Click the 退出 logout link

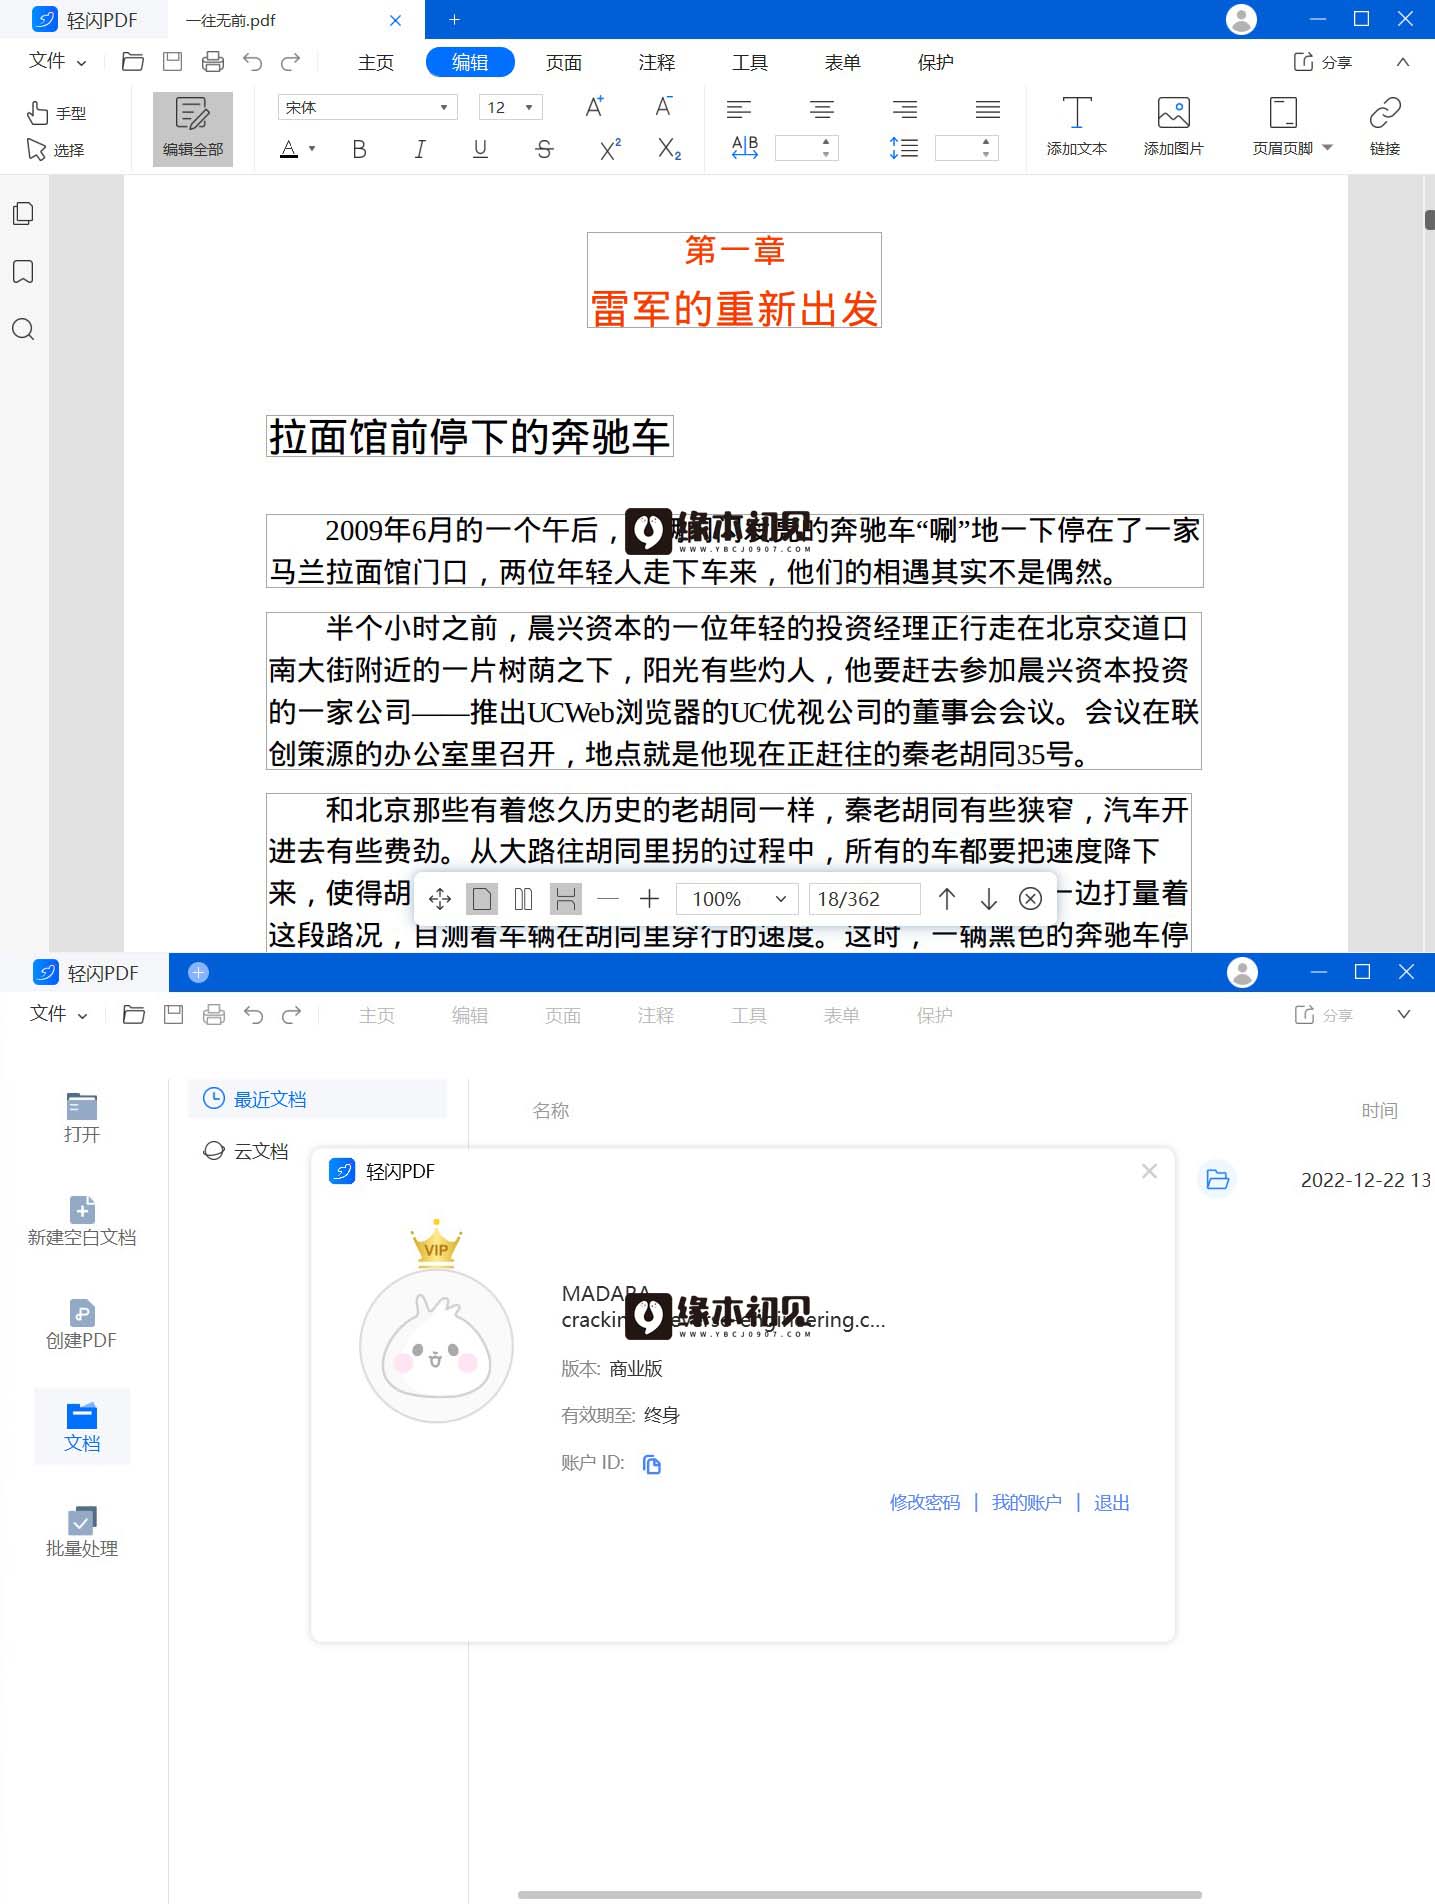coord(1111,1502)
